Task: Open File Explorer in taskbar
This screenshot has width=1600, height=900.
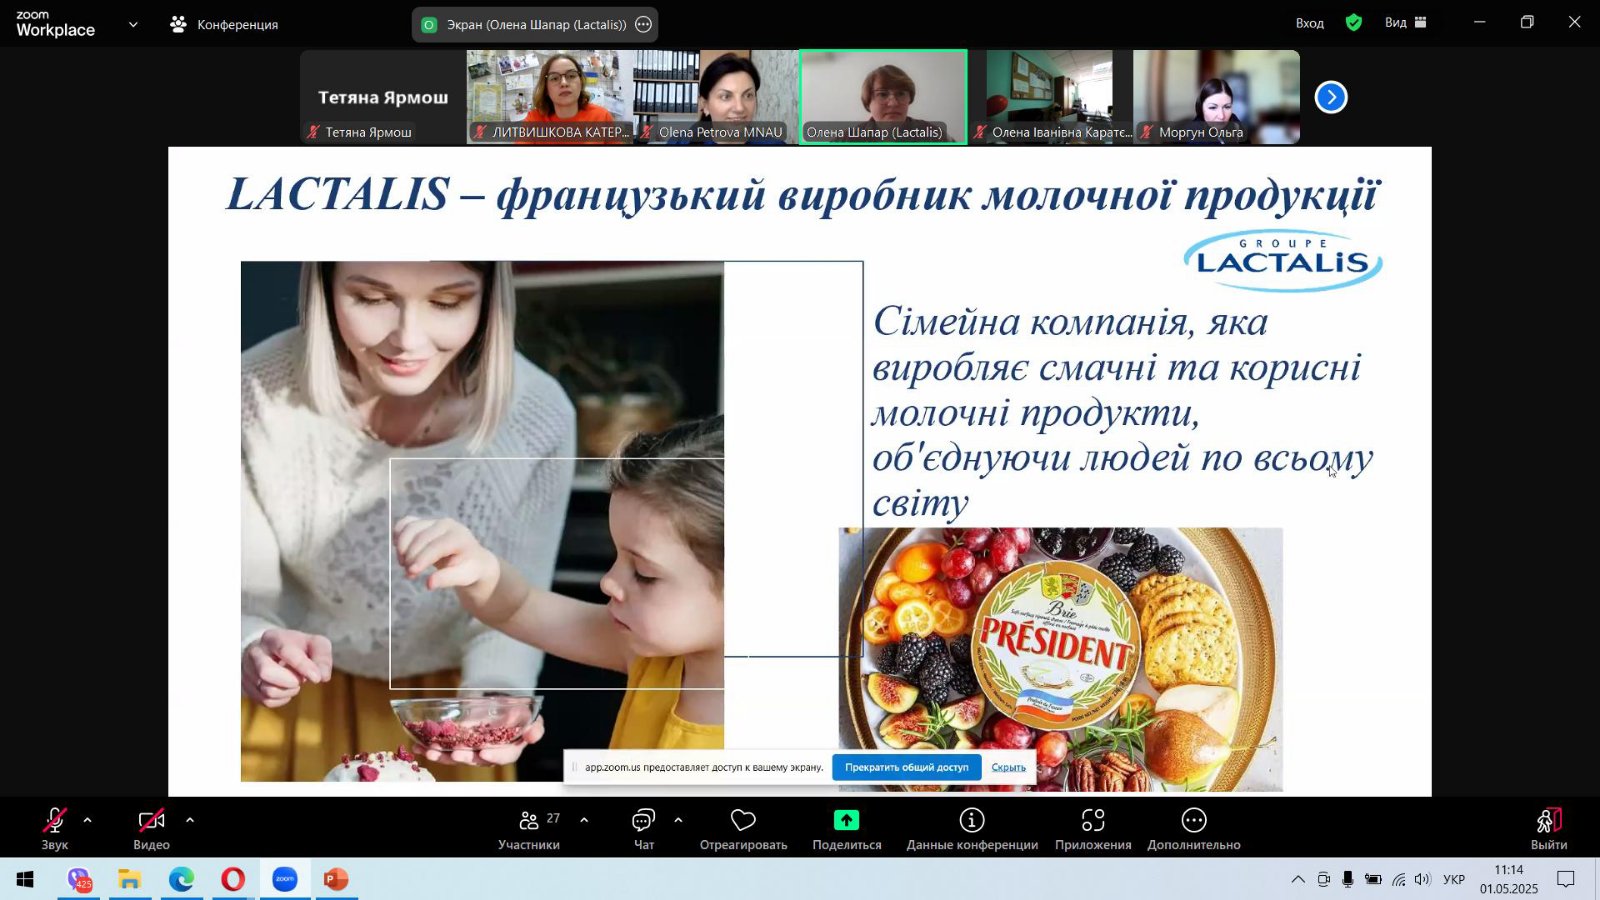Action: (130, 879)
